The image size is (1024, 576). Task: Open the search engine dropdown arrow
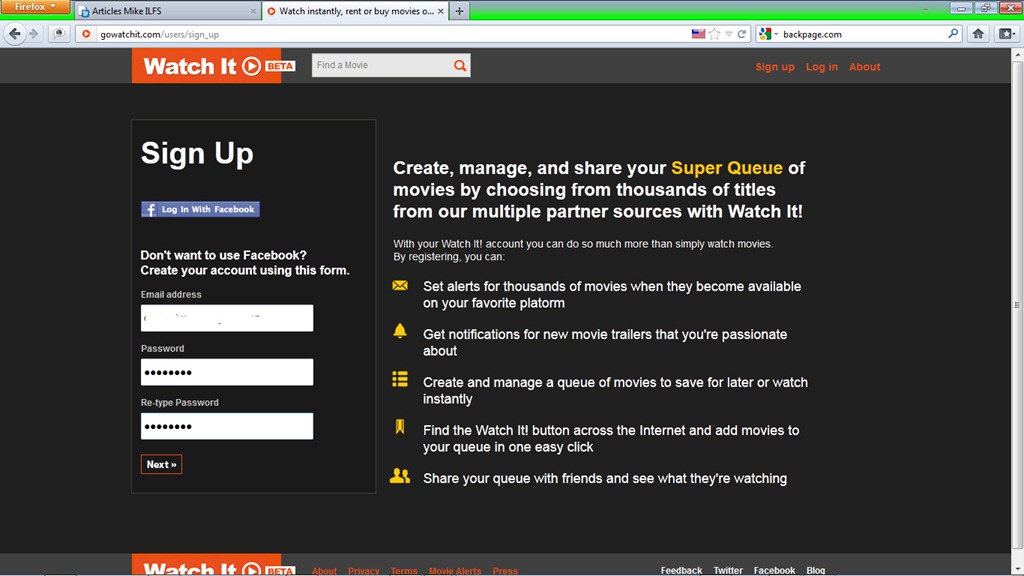776,34
